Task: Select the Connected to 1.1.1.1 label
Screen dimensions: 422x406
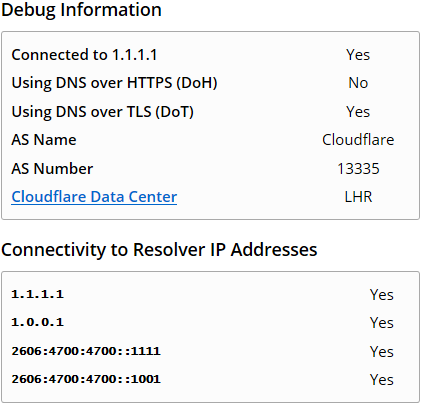Action: click(x=84, y=55)
